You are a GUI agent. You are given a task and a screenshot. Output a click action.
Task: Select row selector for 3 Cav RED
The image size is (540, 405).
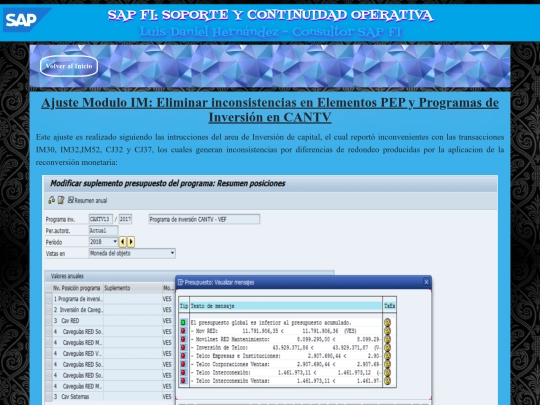(49, 321)
